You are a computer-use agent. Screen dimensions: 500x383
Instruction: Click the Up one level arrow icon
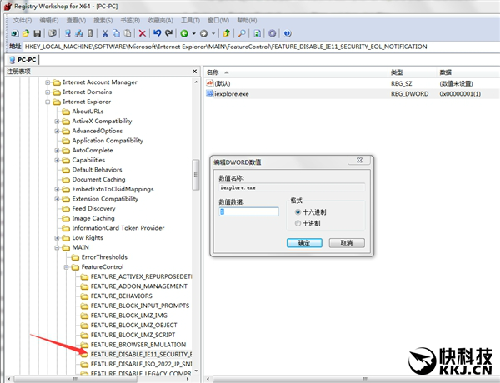pos(227,33)
